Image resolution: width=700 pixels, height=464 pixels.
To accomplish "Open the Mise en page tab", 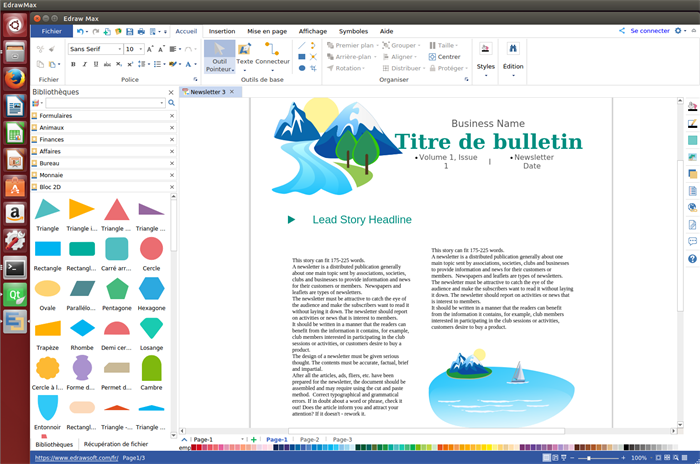I will pos(267,31).
